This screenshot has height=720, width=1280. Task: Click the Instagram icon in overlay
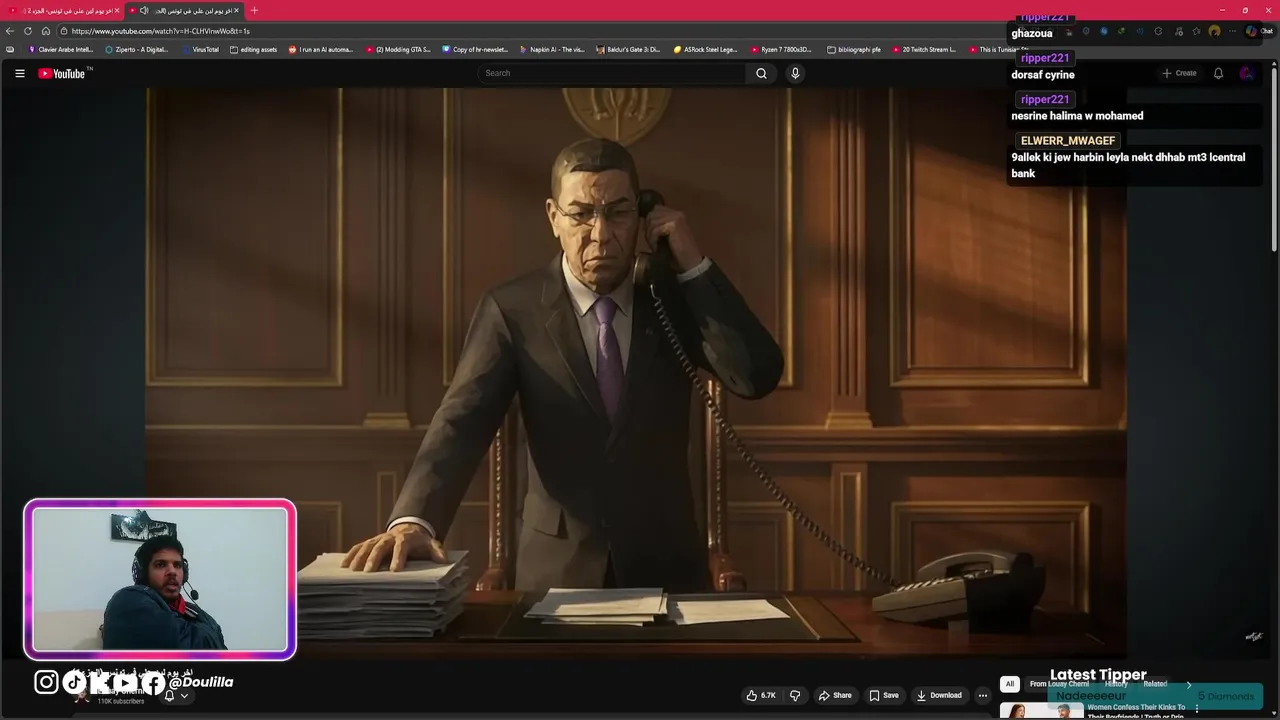[x=46, y=682]
